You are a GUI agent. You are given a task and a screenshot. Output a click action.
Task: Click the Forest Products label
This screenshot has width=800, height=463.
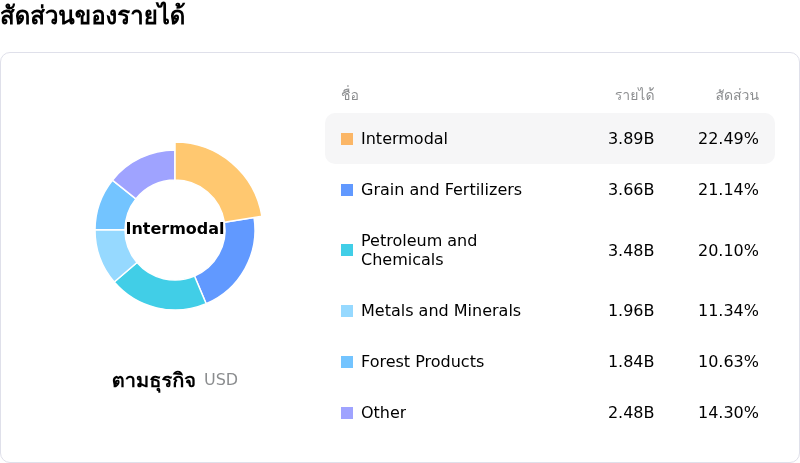coord(422,362)
